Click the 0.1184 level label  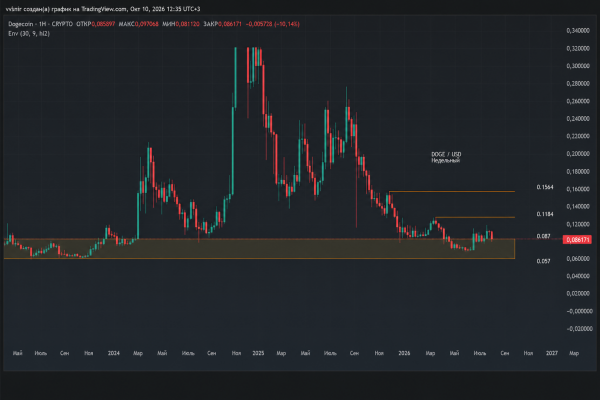click(545, 214)
